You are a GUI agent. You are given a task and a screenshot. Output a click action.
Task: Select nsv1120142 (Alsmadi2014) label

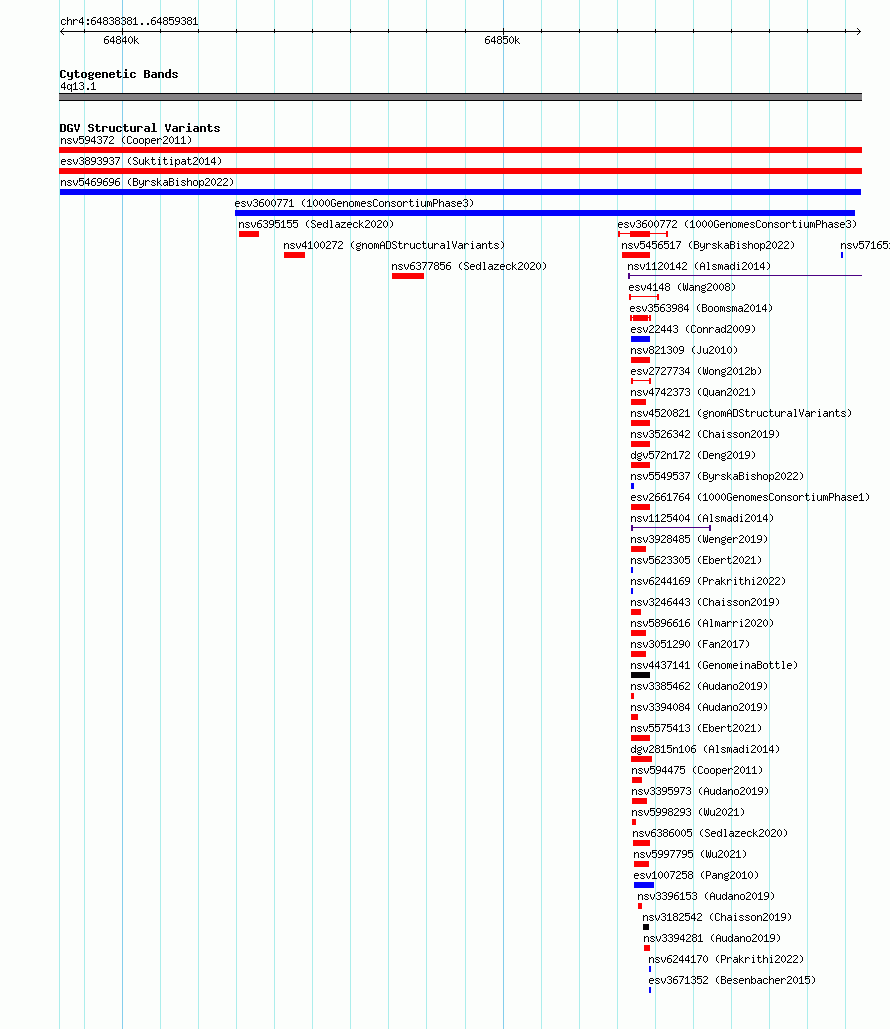pos(699,266)
